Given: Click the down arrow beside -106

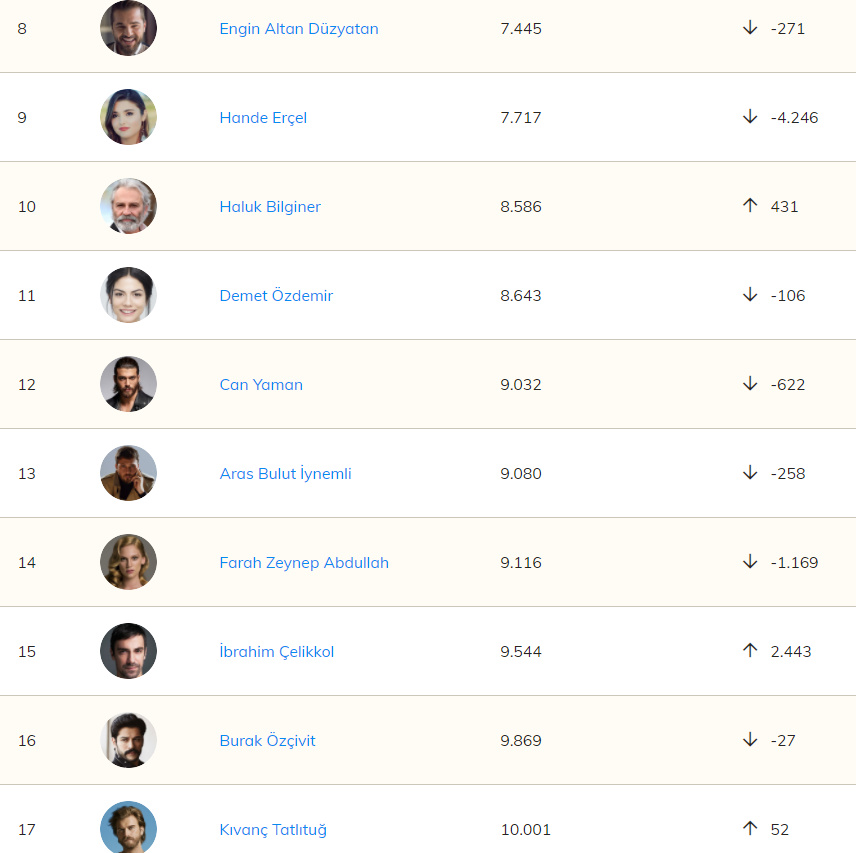Looking at the screenshot, I should pos(750,295).
